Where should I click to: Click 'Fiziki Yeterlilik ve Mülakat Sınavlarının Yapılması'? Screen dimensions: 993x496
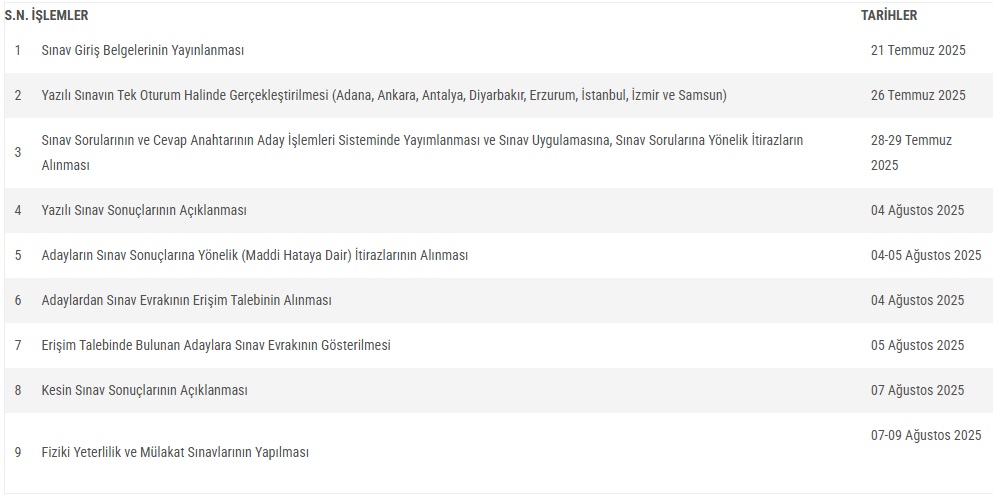click(x=175, y=452)
